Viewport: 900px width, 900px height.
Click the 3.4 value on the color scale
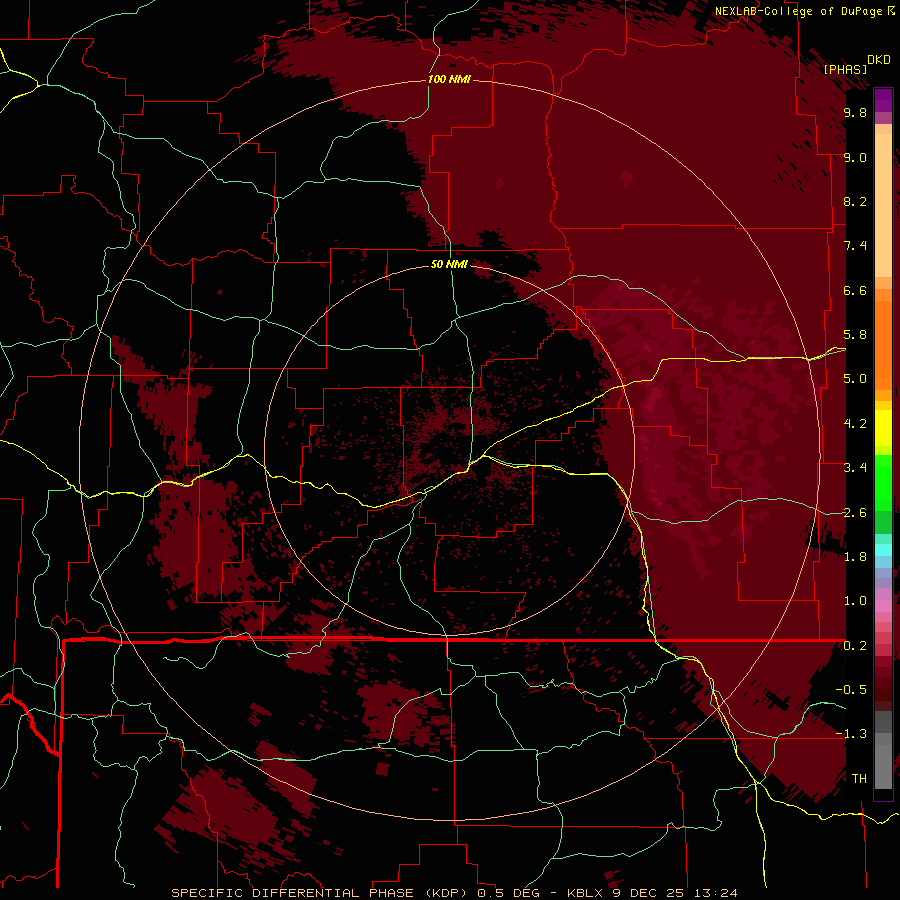point(855,468)
